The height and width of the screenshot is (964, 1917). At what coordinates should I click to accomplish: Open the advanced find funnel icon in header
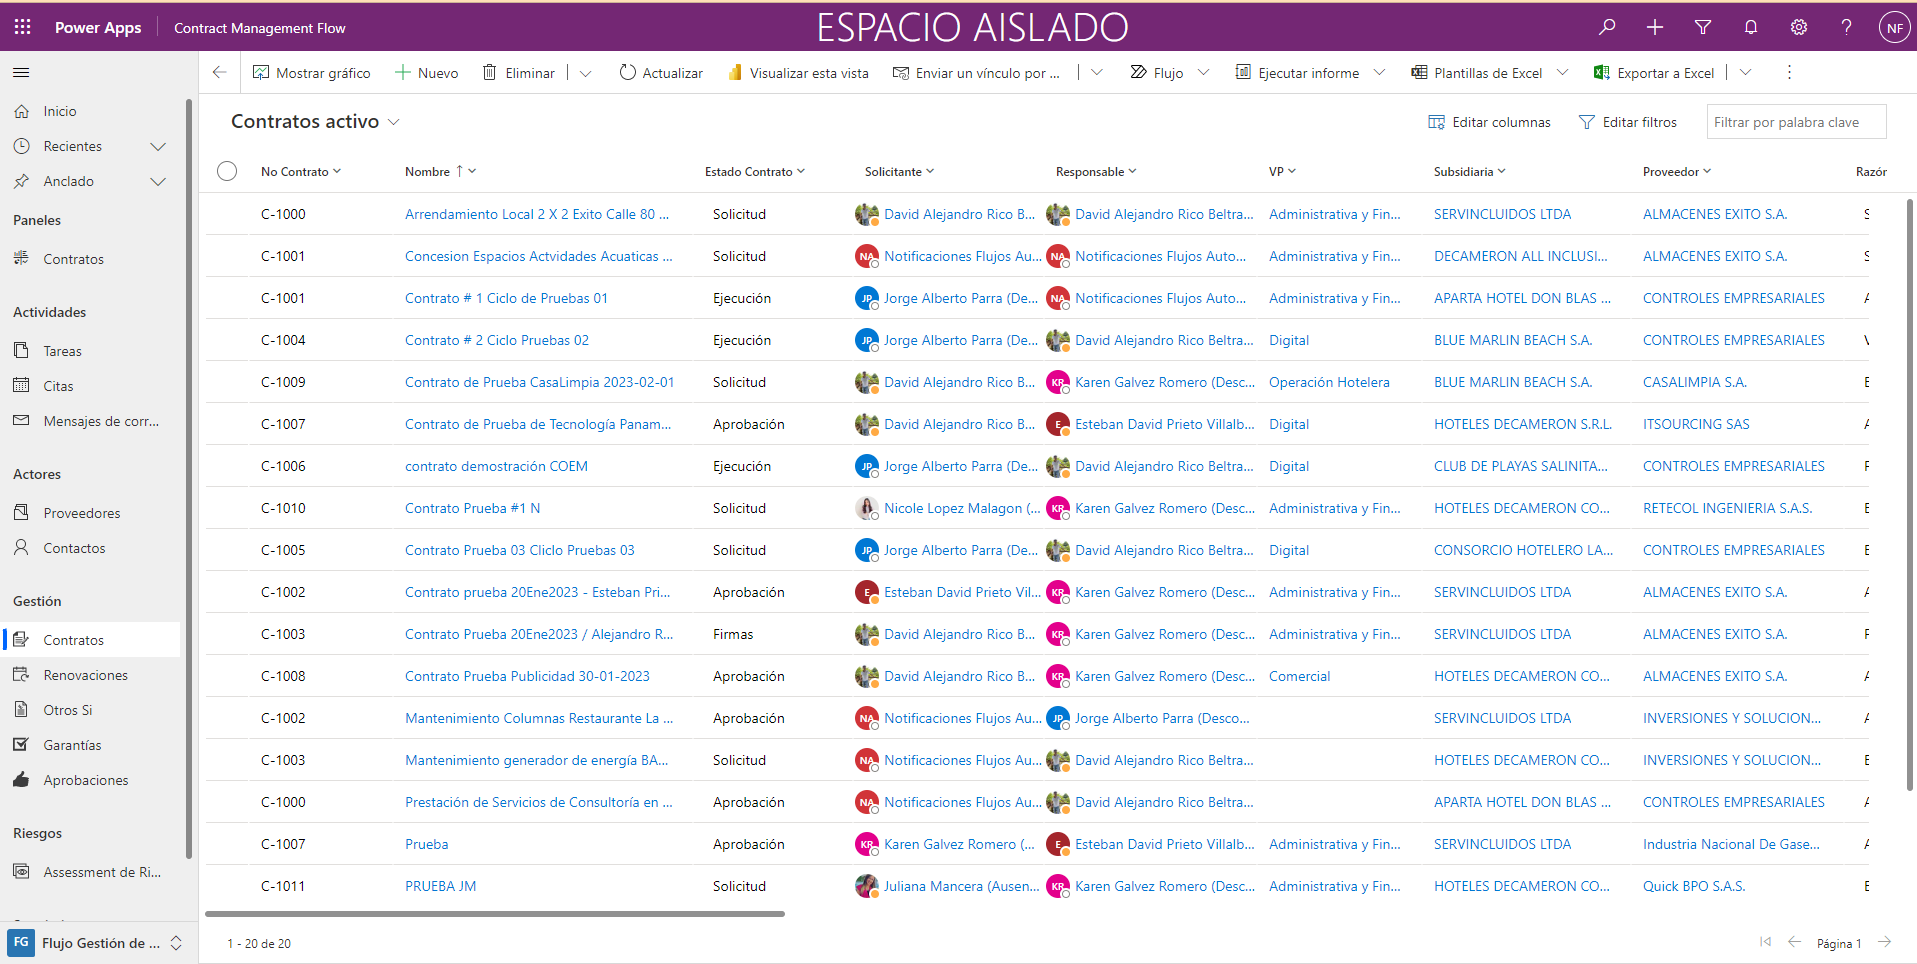click(1703, 28)
